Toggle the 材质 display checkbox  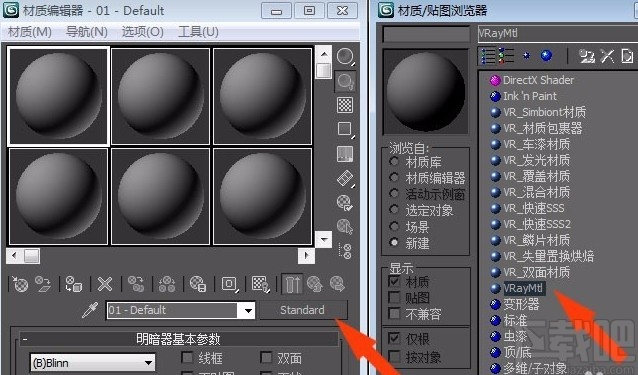click(x=394, y=281)
